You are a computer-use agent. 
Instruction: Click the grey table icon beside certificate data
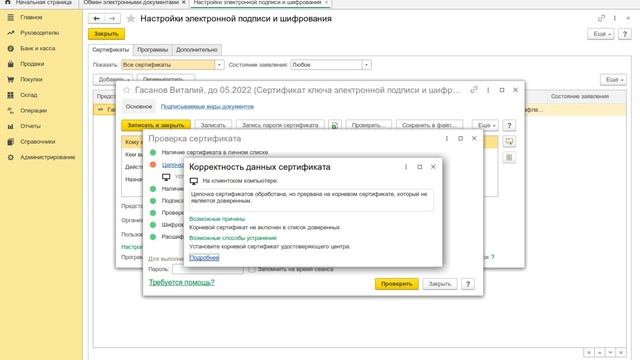509,157
